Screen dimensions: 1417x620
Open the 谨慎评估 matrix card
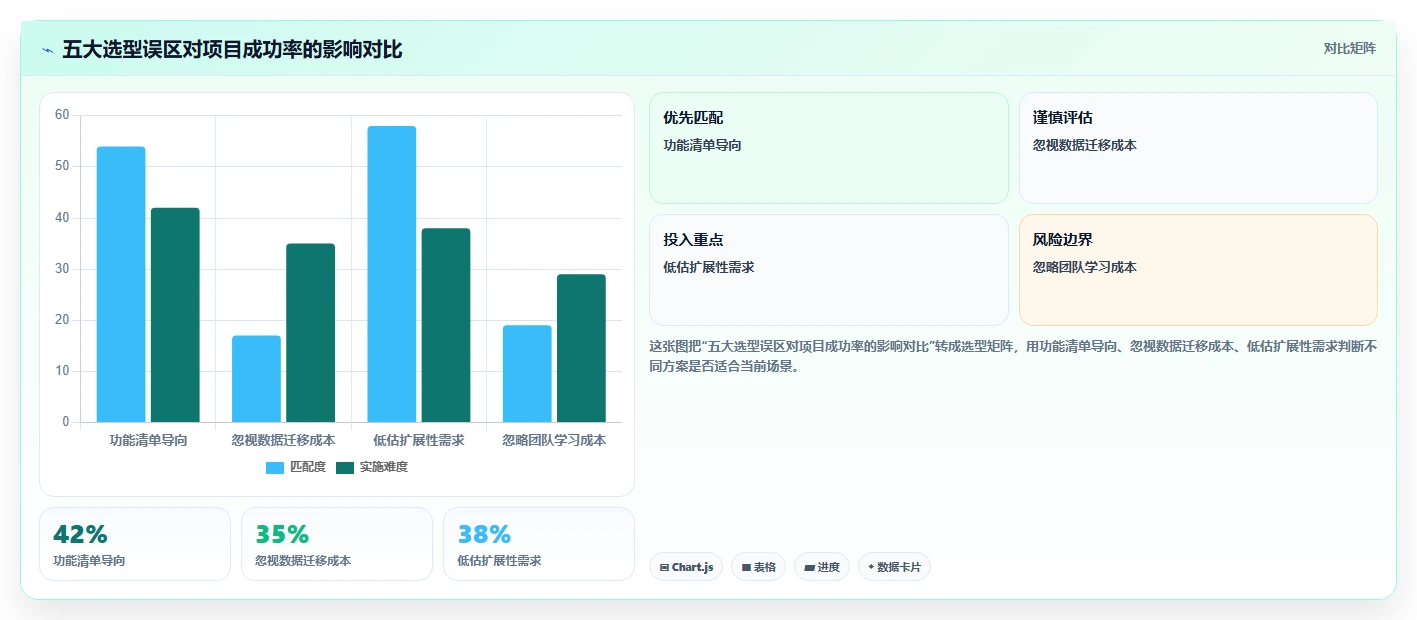(x=1198, y=148)
